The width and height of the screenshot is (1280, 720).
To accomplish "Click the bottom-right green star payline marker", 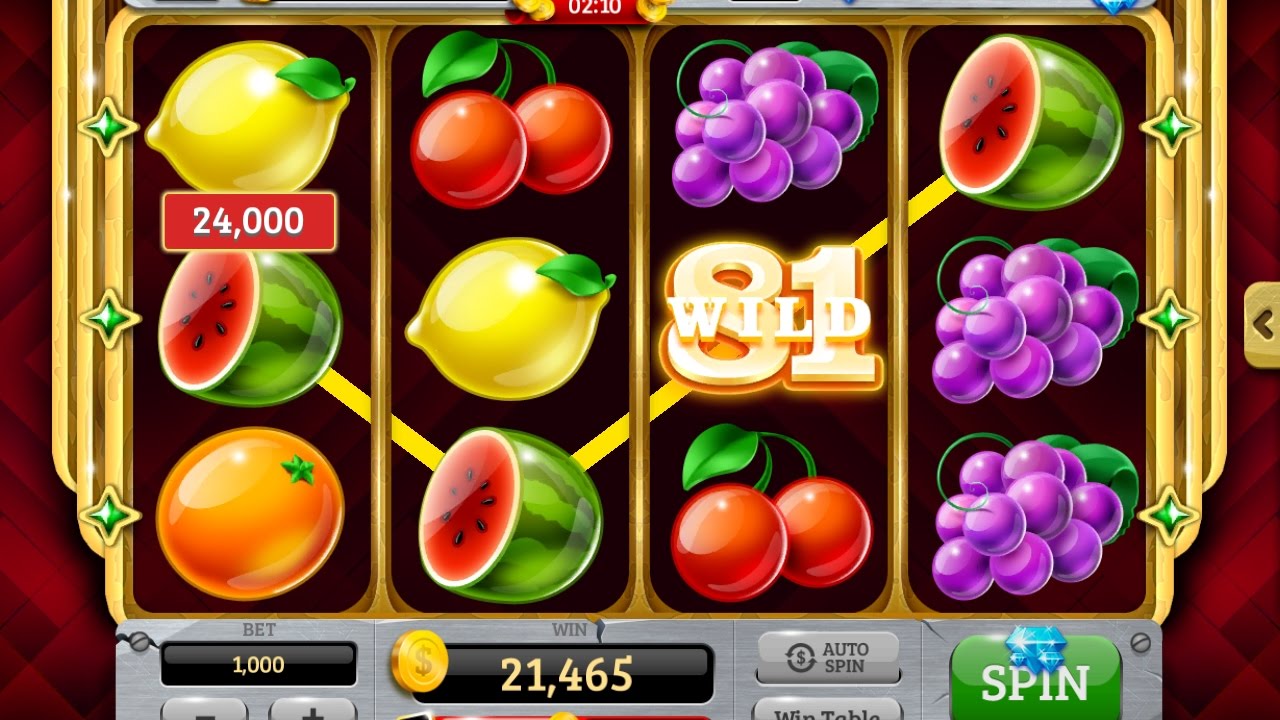I will coord(1168,514).
